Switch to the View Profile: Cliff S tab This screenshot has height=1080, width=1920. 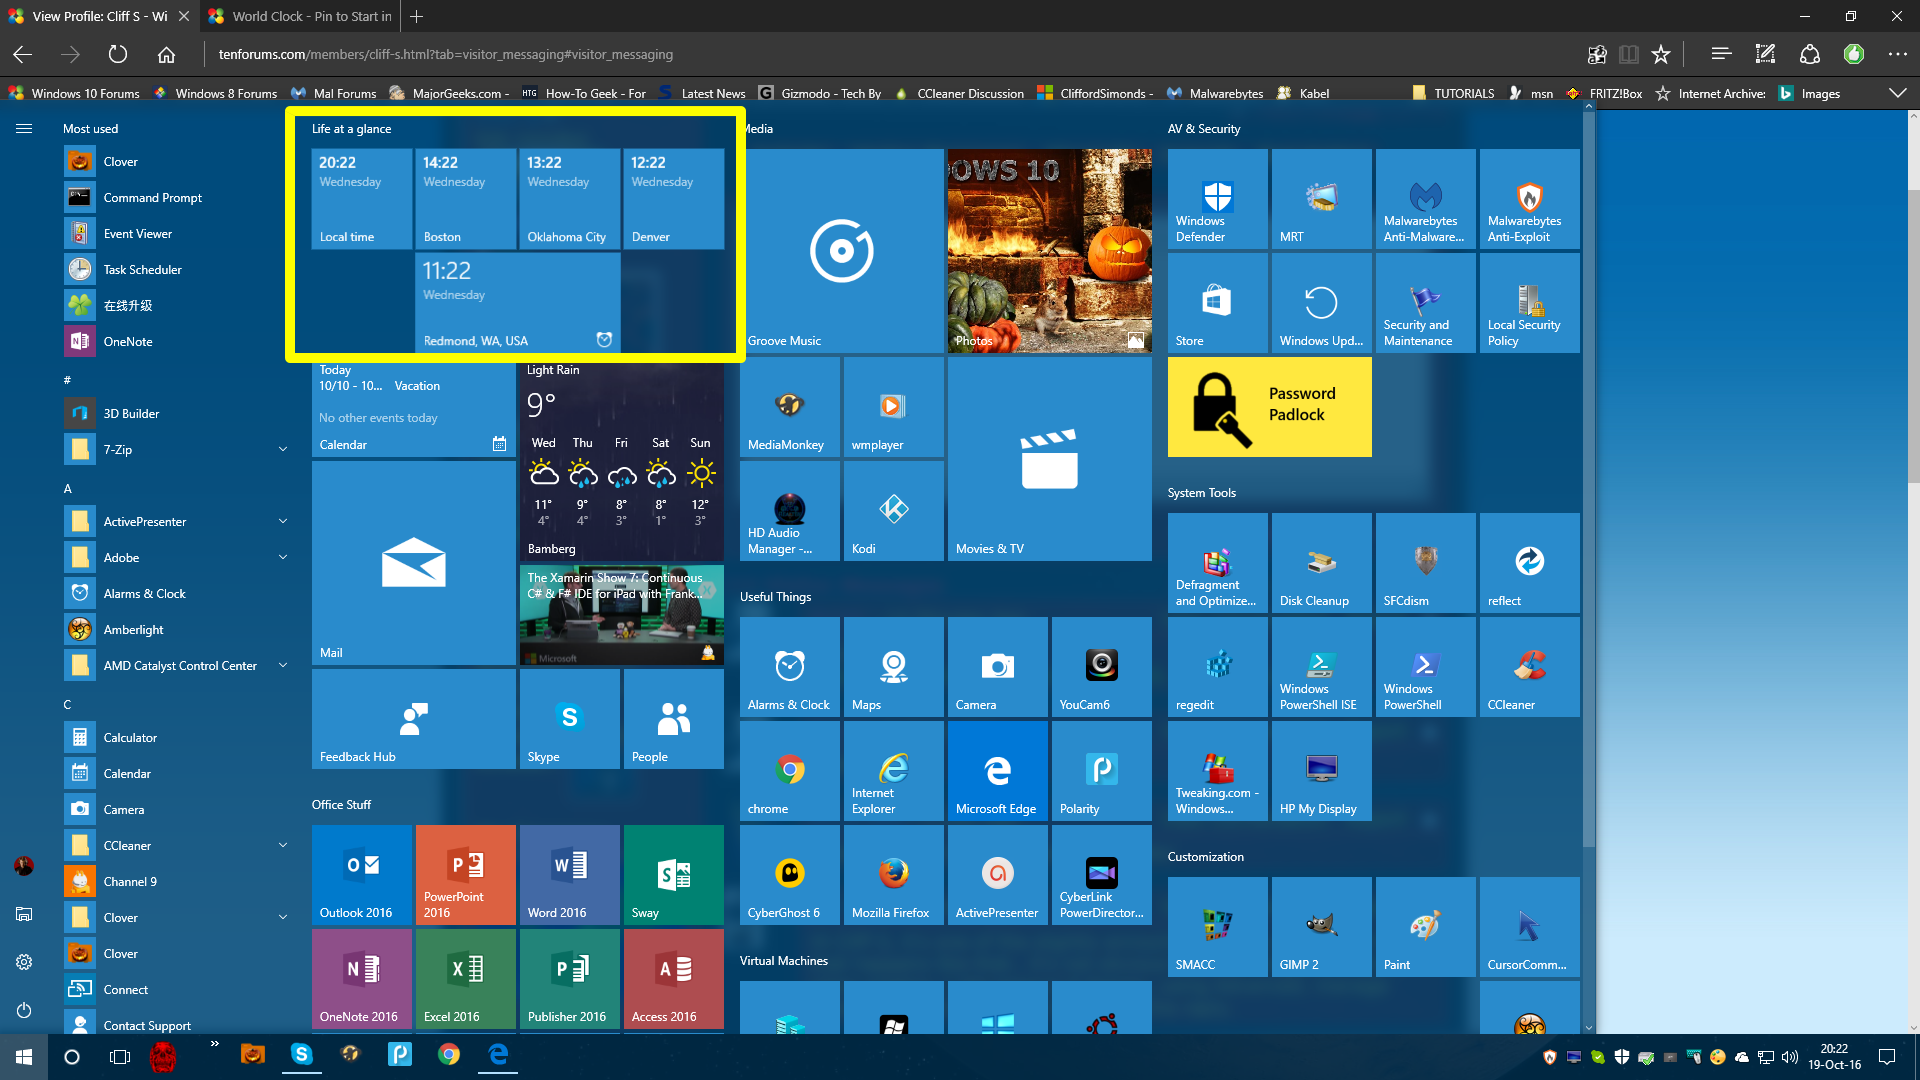click(99, 16)
